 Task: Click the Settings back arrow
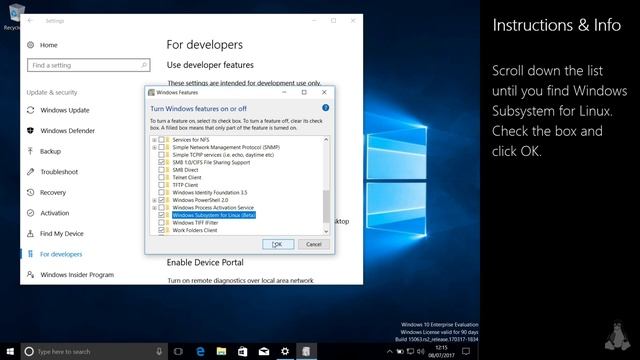click(x=30, y=20)
